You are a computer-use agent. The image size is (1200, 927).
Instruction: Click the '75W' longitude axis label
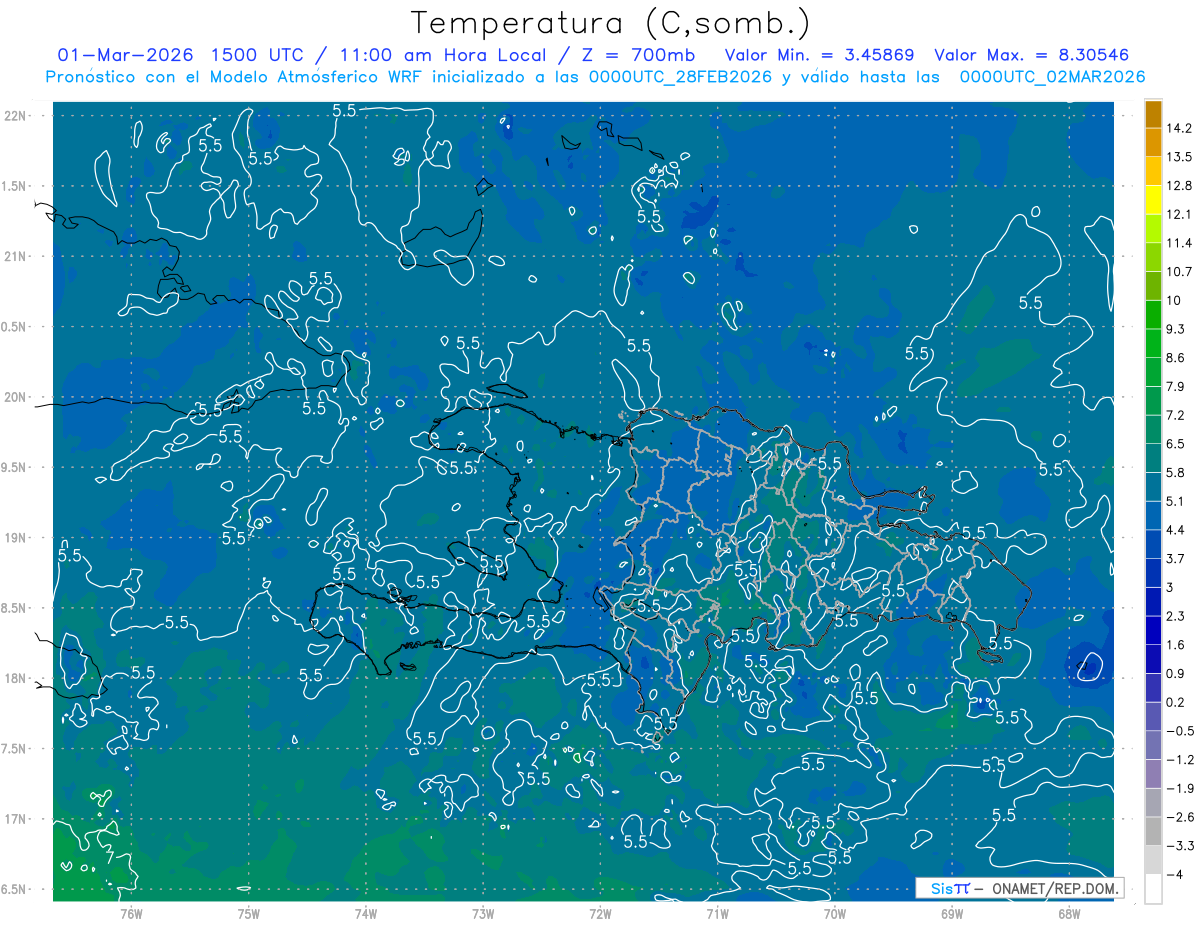(249, 913)
